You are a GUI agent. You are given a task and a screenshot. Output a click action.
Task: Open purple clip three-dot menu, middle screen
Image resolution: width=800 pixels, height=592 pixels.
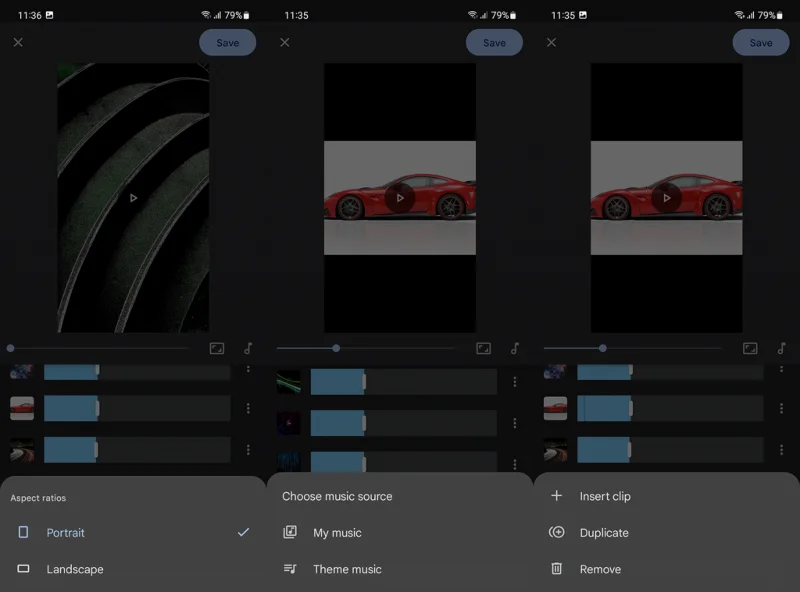[x=515, y=423]
